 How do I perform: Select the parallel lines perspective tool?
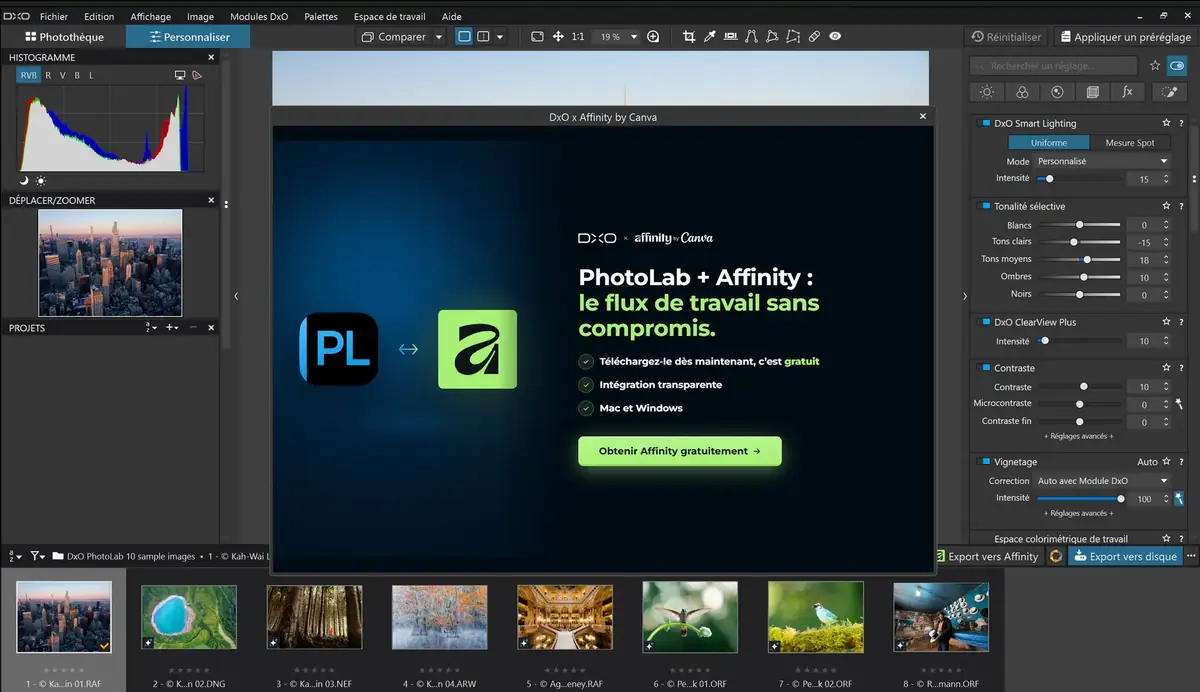point(751,37)
